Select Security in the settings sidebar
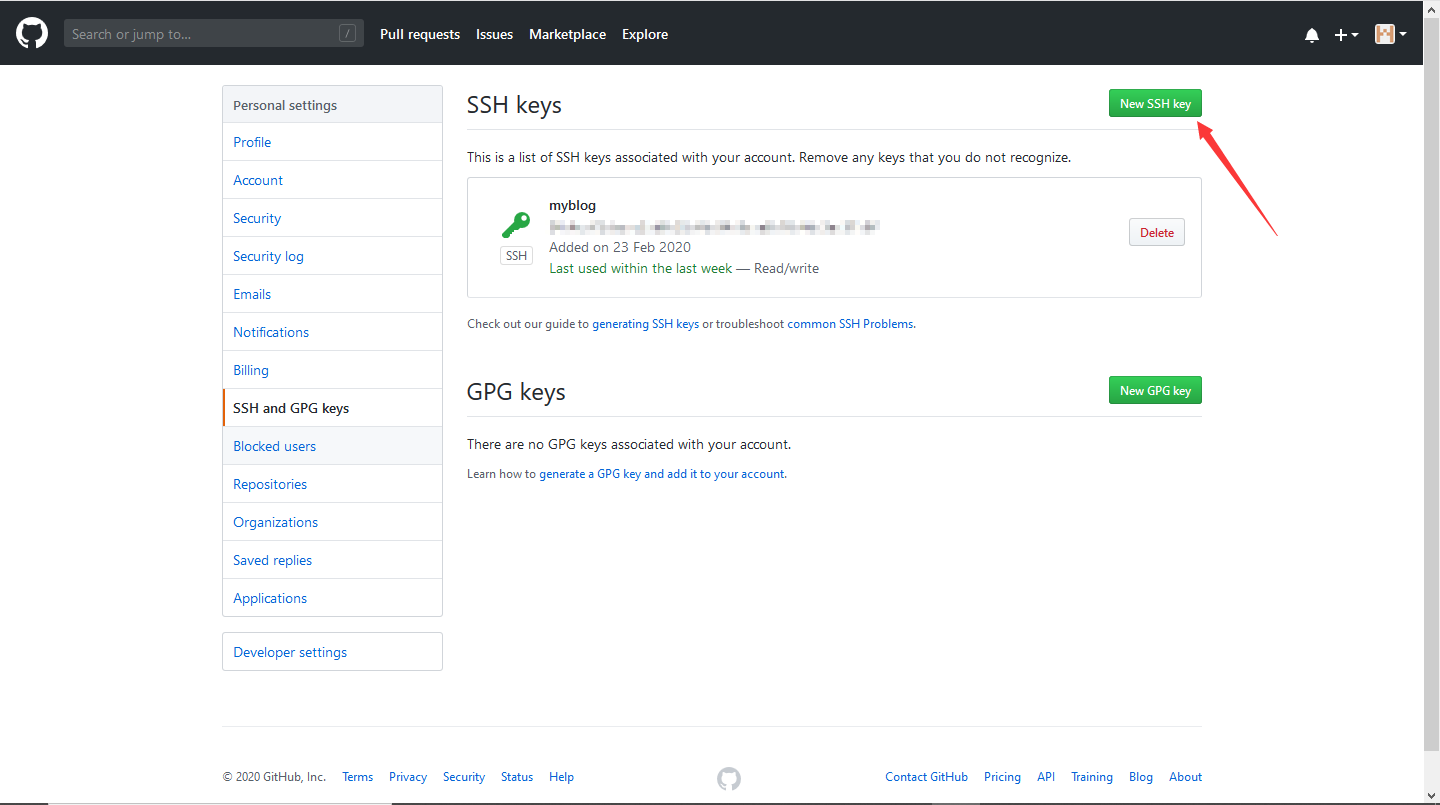 click(332, 218)
